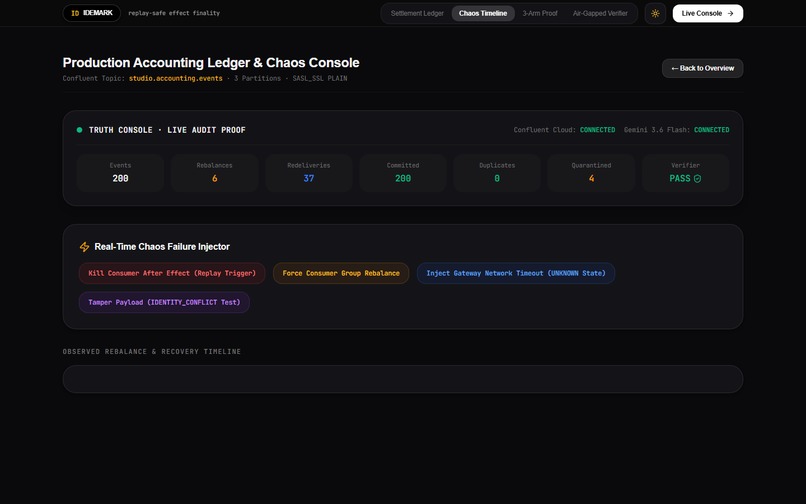
Task: Click the green live status dot
Action: pyautogui.click(x=79, y=130)
